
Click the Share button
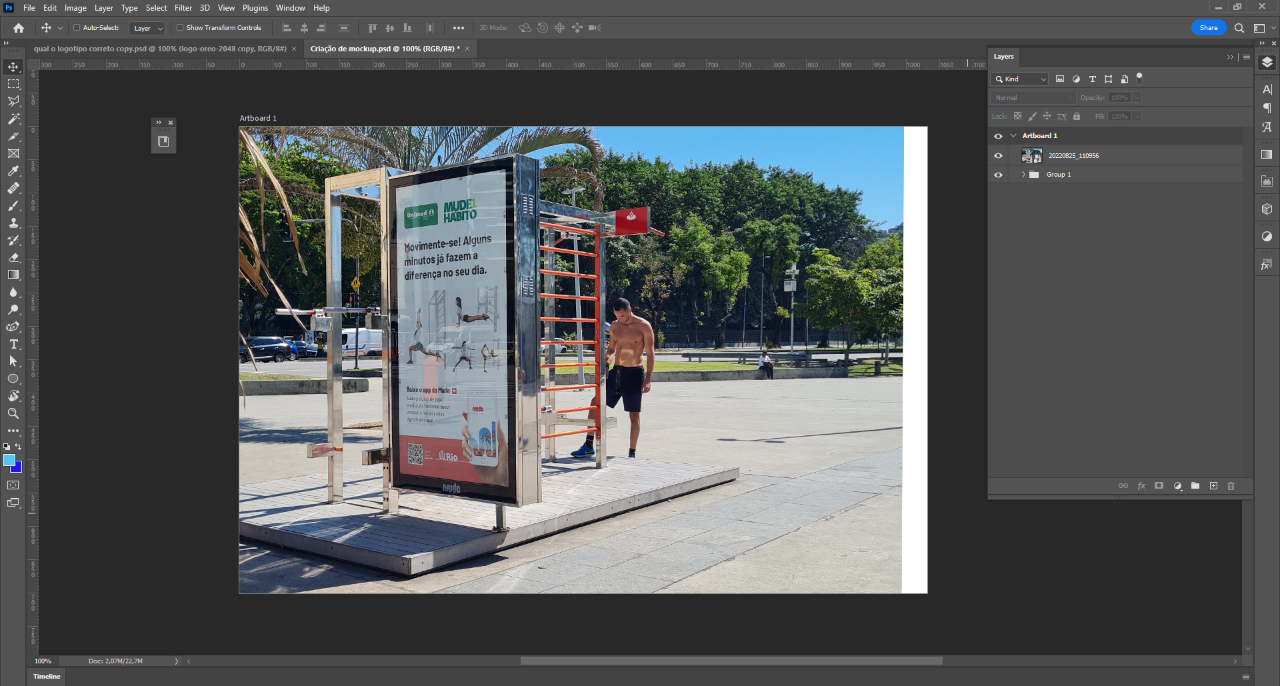click(x=1208, y=28)
